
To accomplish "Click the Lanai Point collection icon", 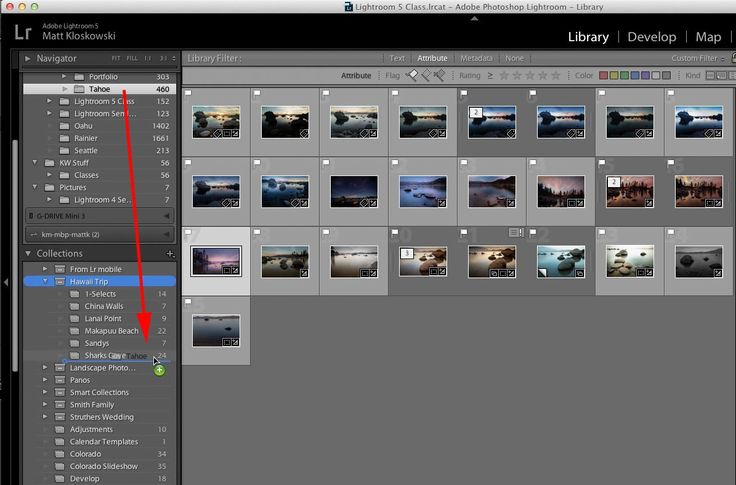I will (x=75, y=318).
